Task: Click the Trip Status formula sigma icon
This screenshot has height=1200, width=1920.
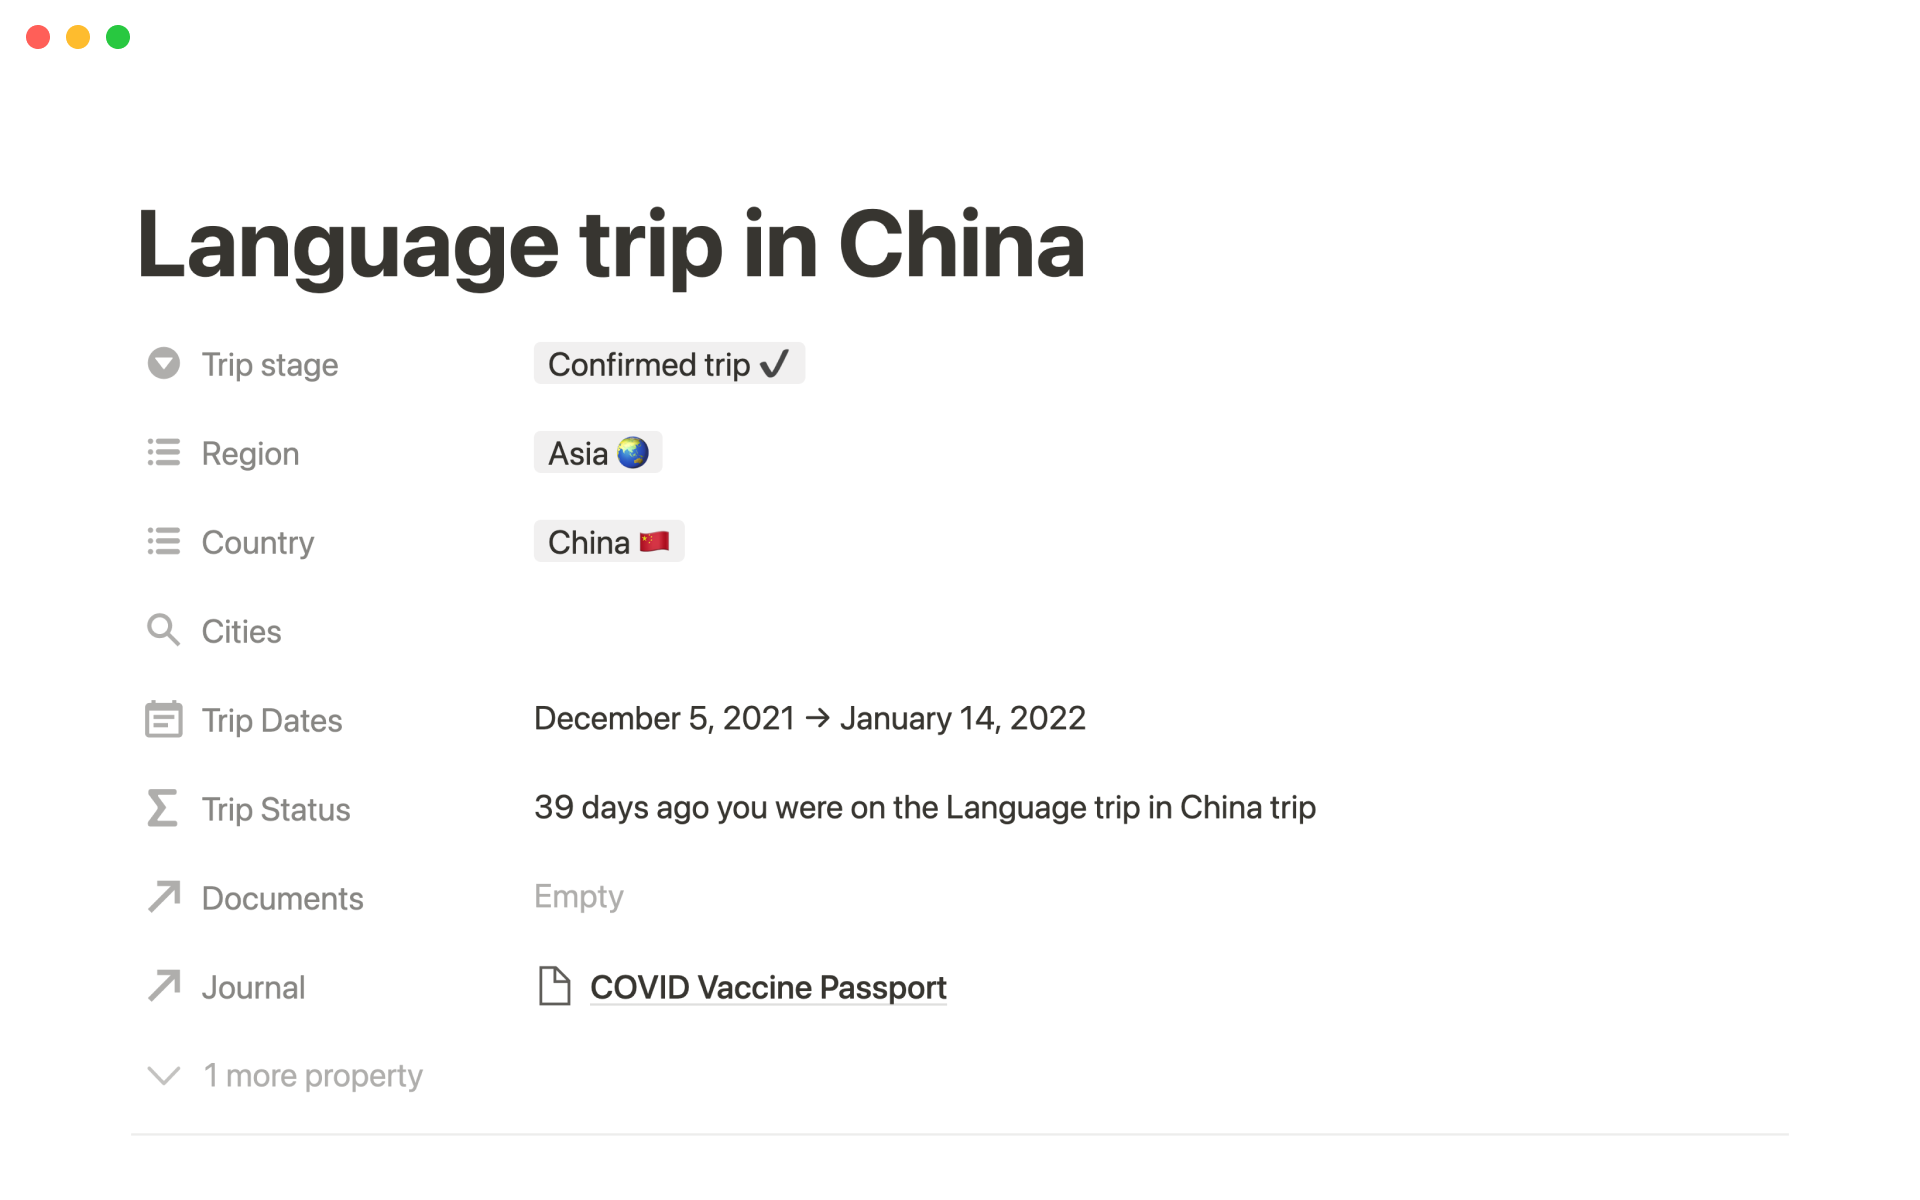Action: click(163, 809)
